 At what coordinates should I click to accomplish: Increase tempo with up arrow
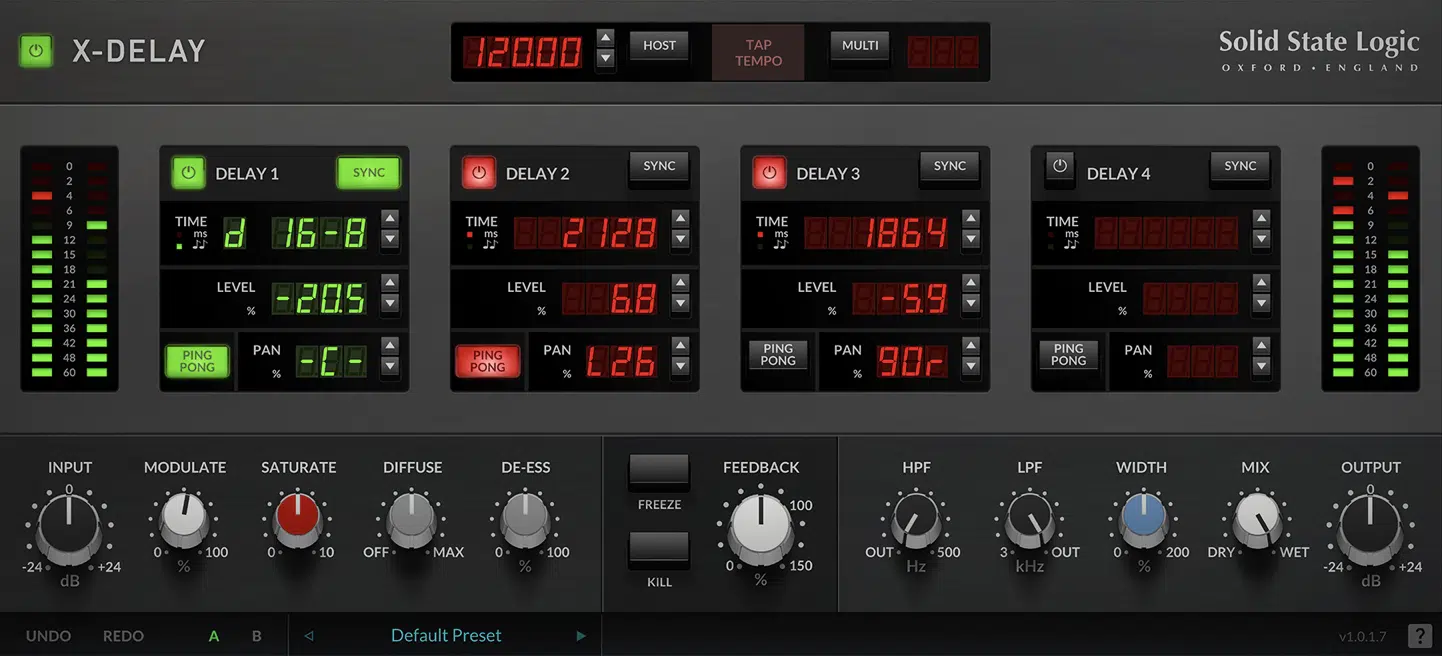click(605, 39)
